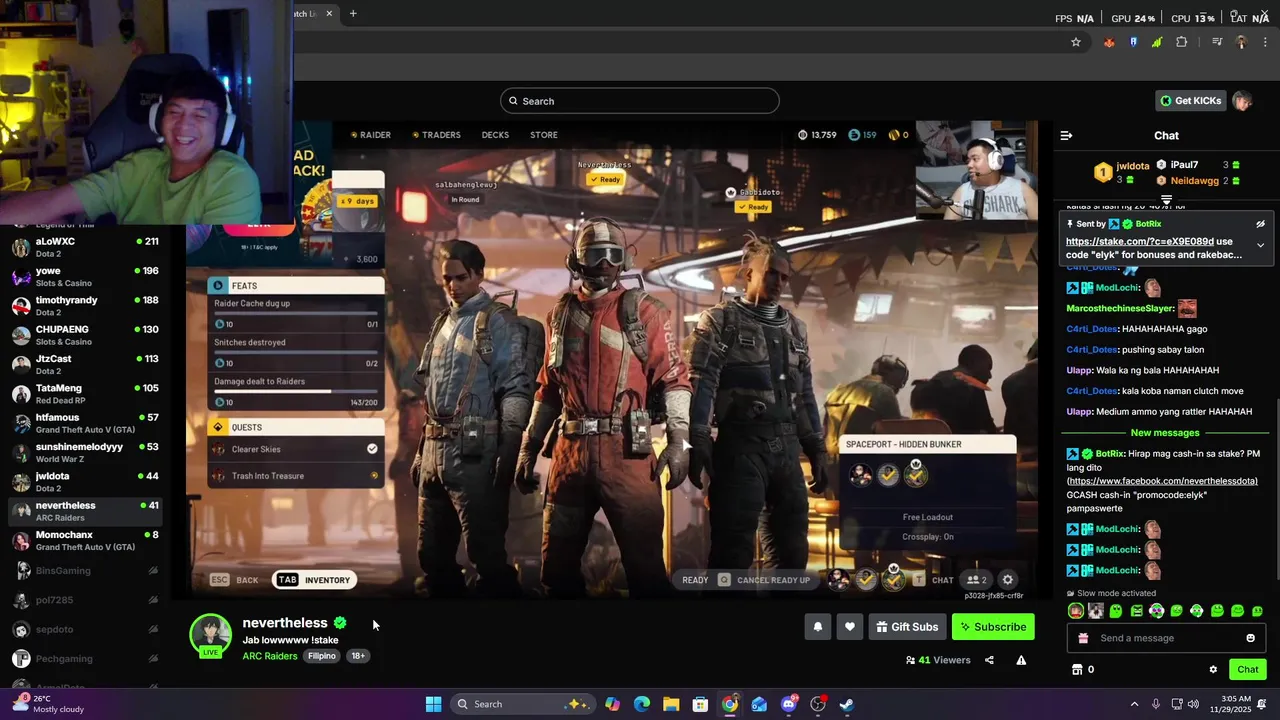Expand the pinned message chevron
Viewport: 1280px width, 720px height.
(x=1260, y=245)
